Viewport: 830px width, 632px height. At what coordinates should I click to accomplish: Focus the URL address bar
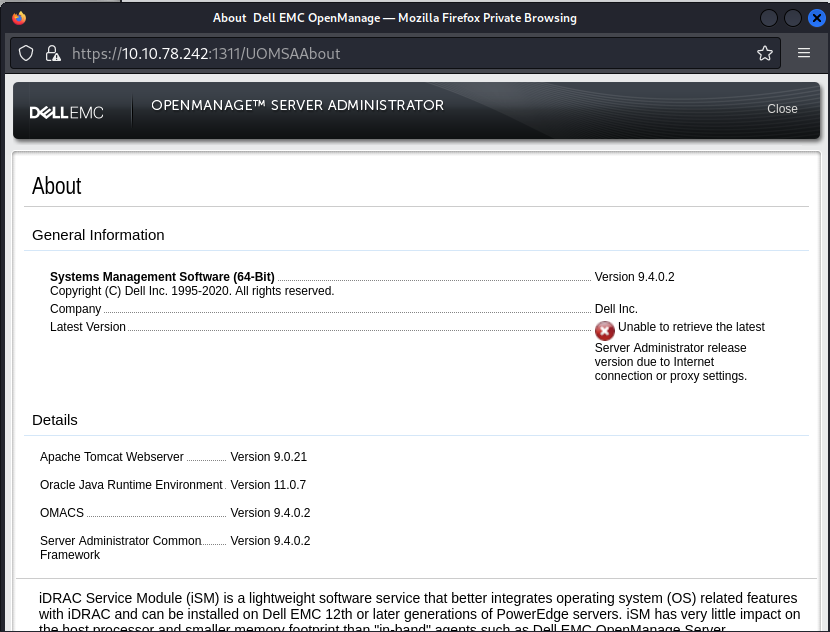coord(400,53)
